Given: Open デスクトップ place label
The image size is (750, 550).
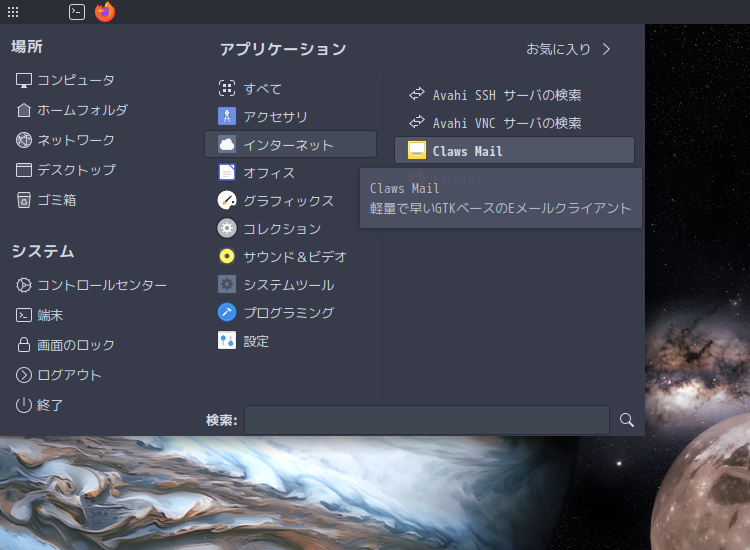Looking at the screenshot, I should pyautogui.click(x=77, y=170).
